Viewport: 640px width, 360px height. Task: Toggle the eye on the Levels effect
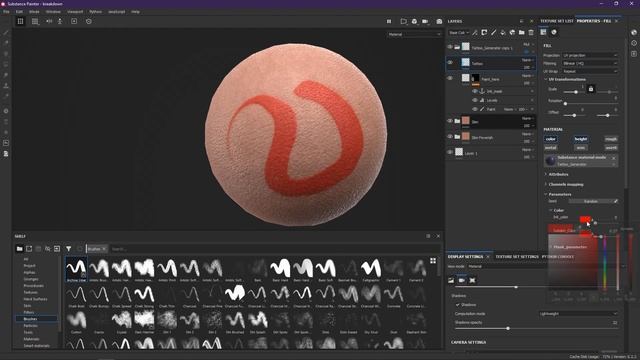475,100
